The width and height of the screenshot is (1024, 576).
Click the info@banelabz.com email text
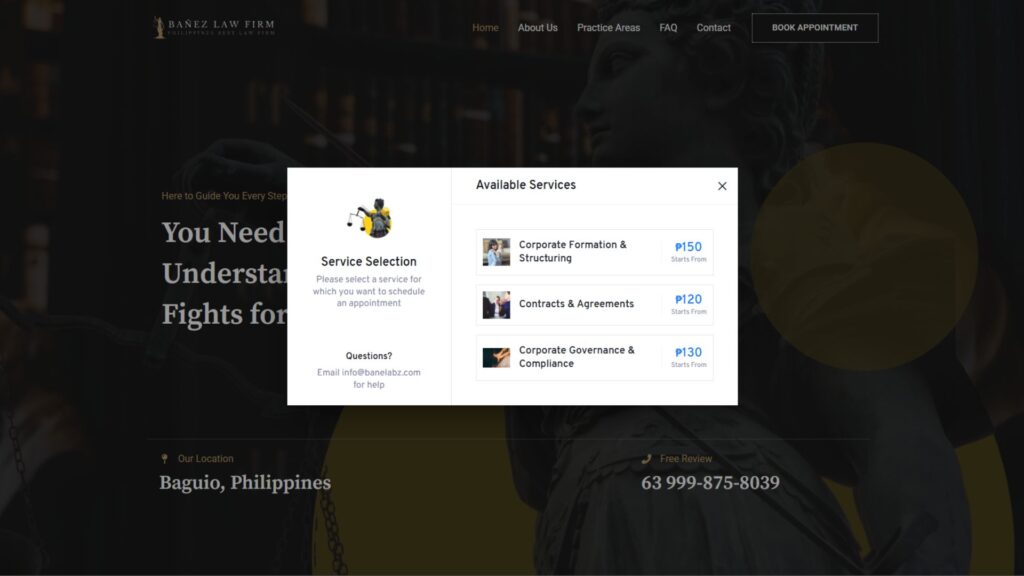[x=381, y=373]
